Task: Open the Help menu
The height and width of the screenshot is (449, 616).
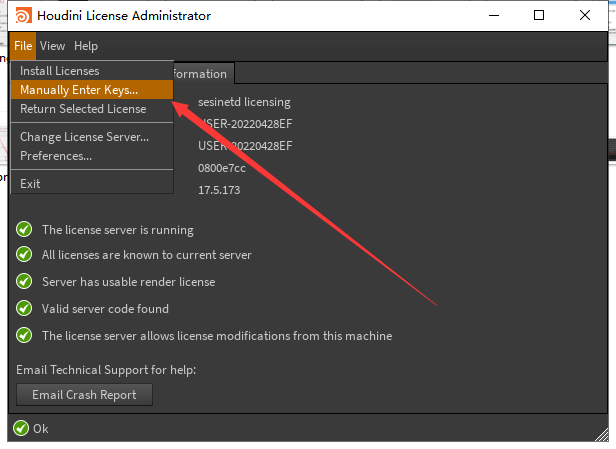Action: pyautogui.click(x=86, y=46)
